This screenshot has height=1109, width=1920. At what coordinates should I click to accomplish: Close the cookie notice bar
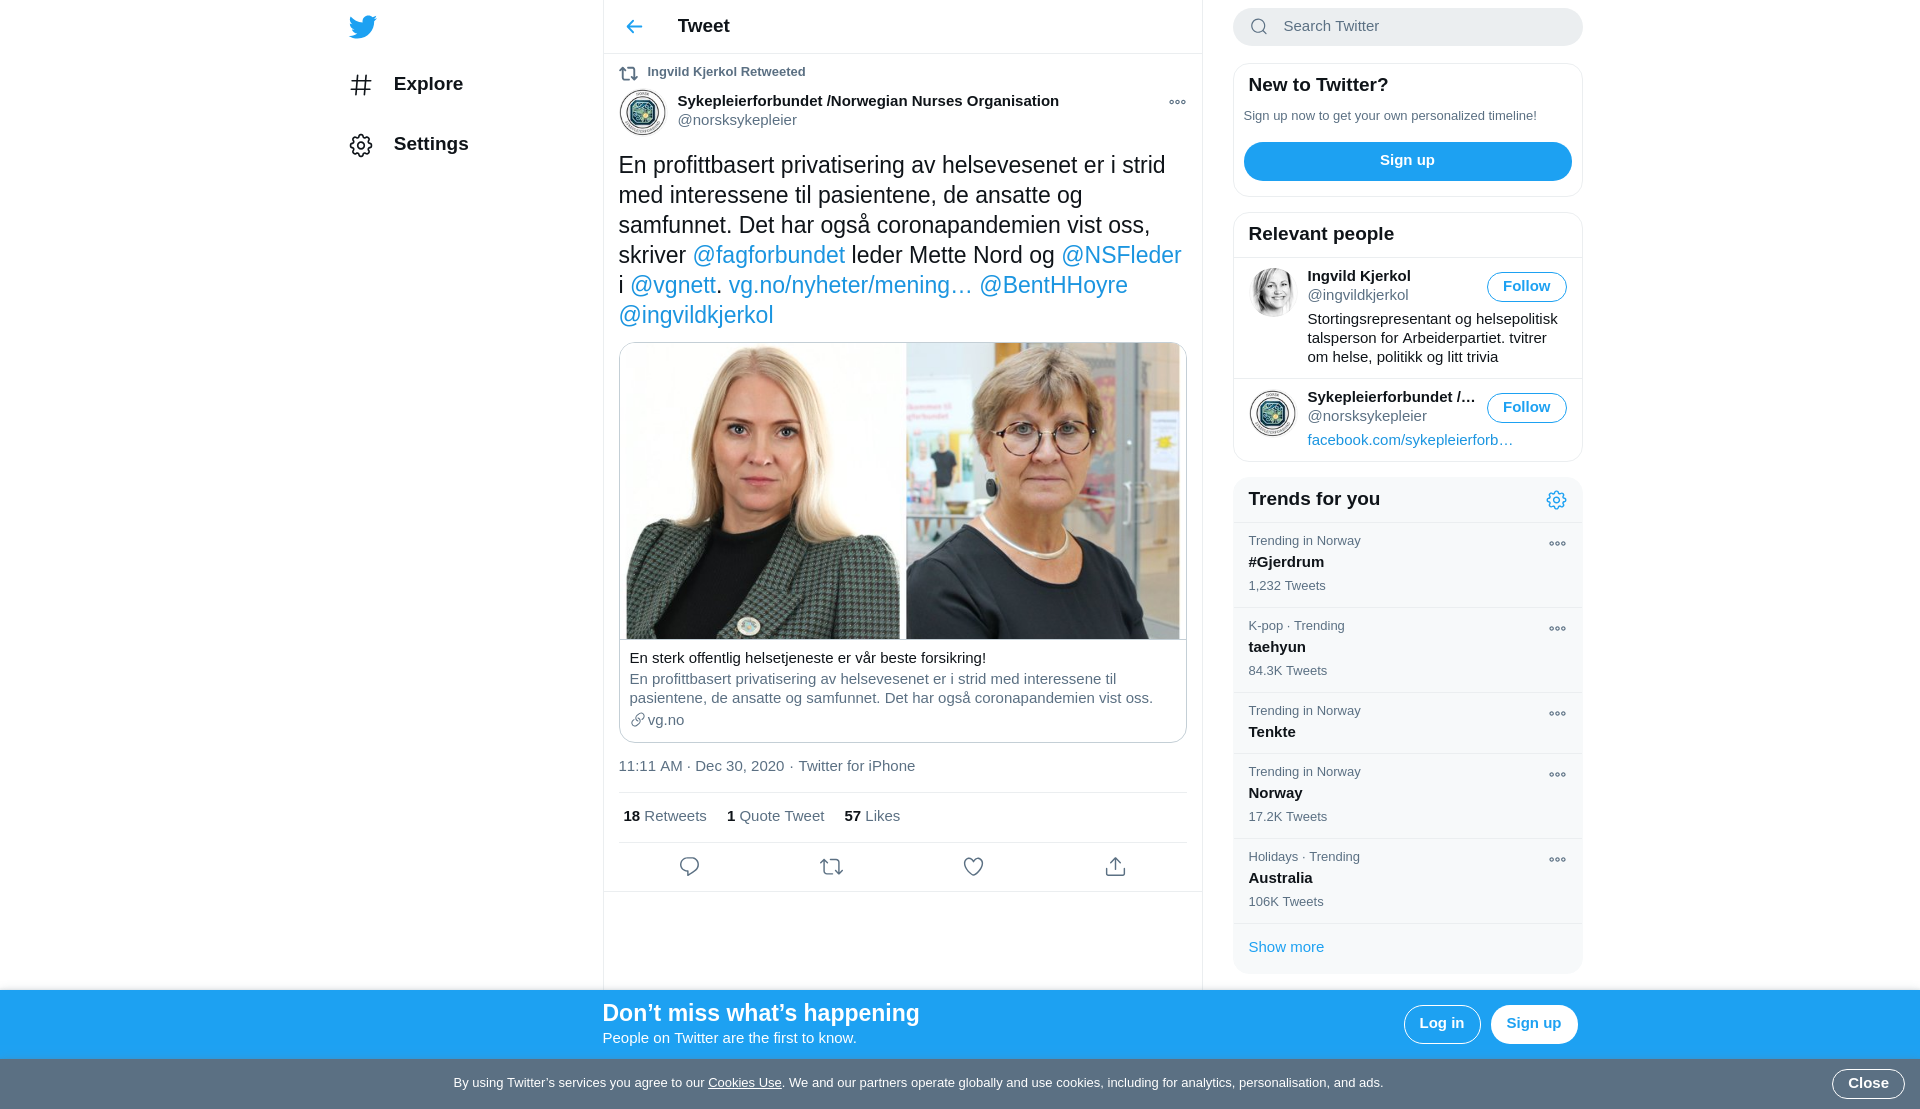click(x=1867, y=1084)
